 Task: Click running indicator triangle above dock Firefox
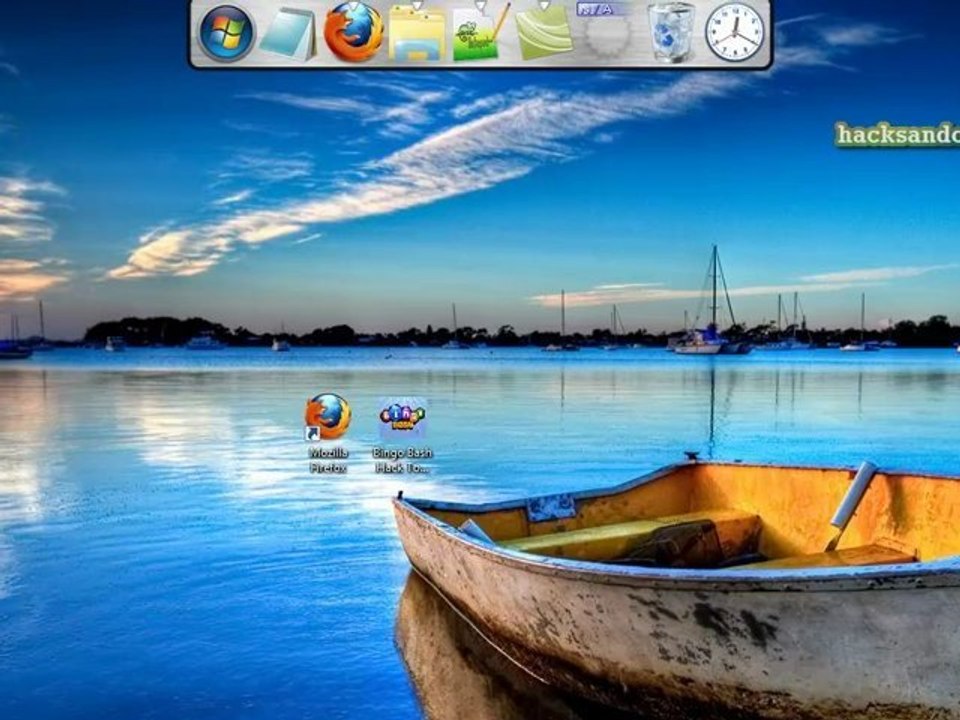tap(353, 6)
